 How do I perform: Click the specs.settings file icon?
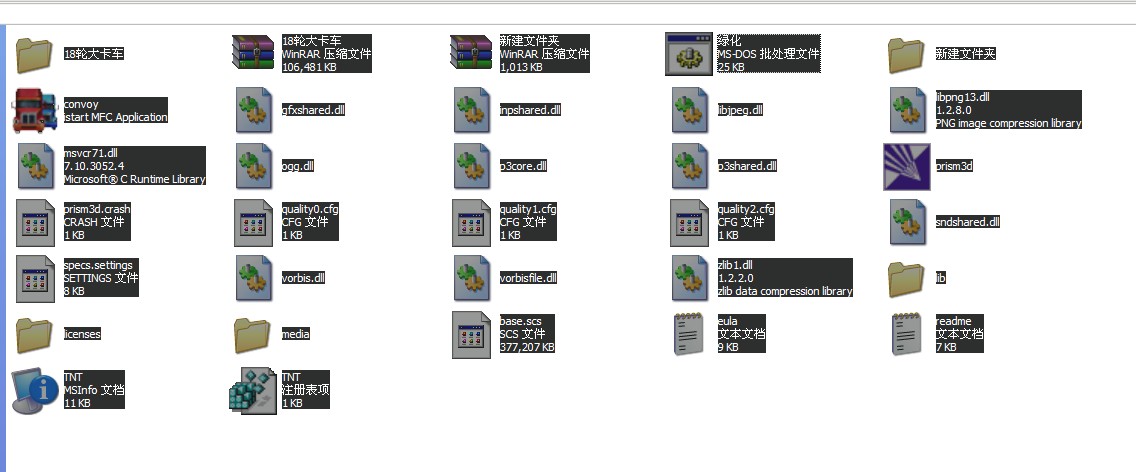click(x=35, y=278)
